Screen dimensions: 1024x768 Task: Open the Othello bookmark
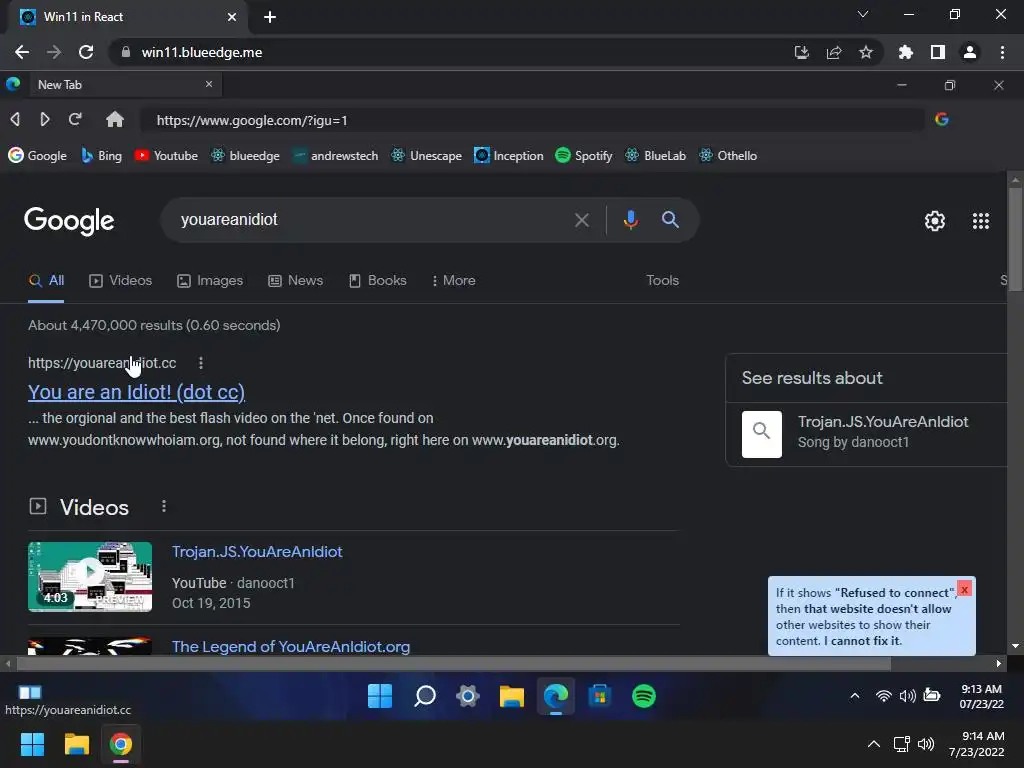[728, 155]
